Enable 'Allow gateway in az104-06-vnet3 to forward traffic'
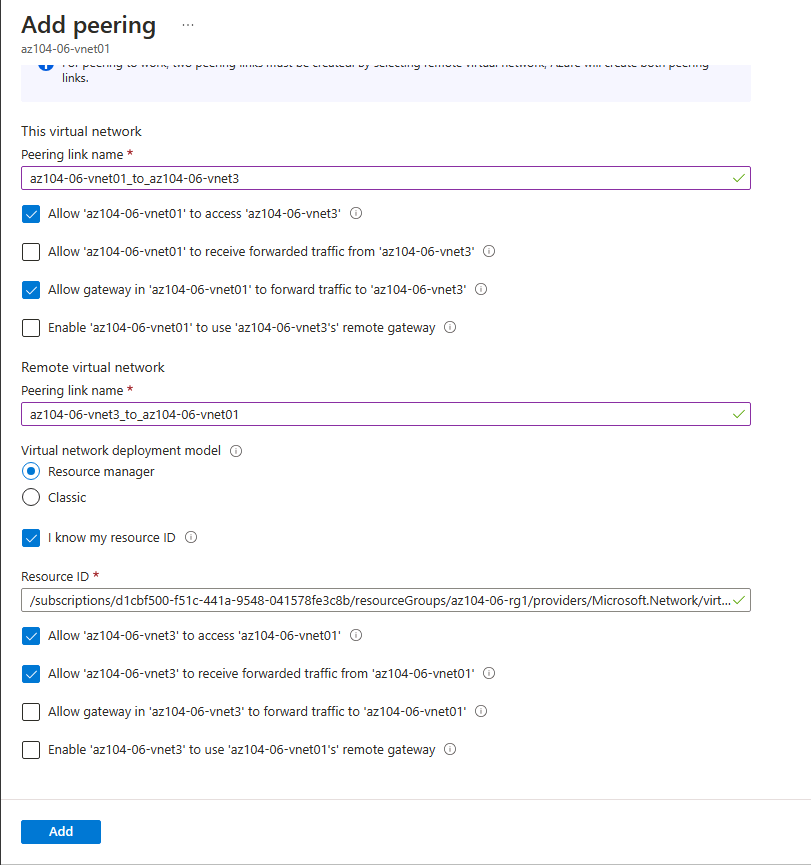 (31, 711)
